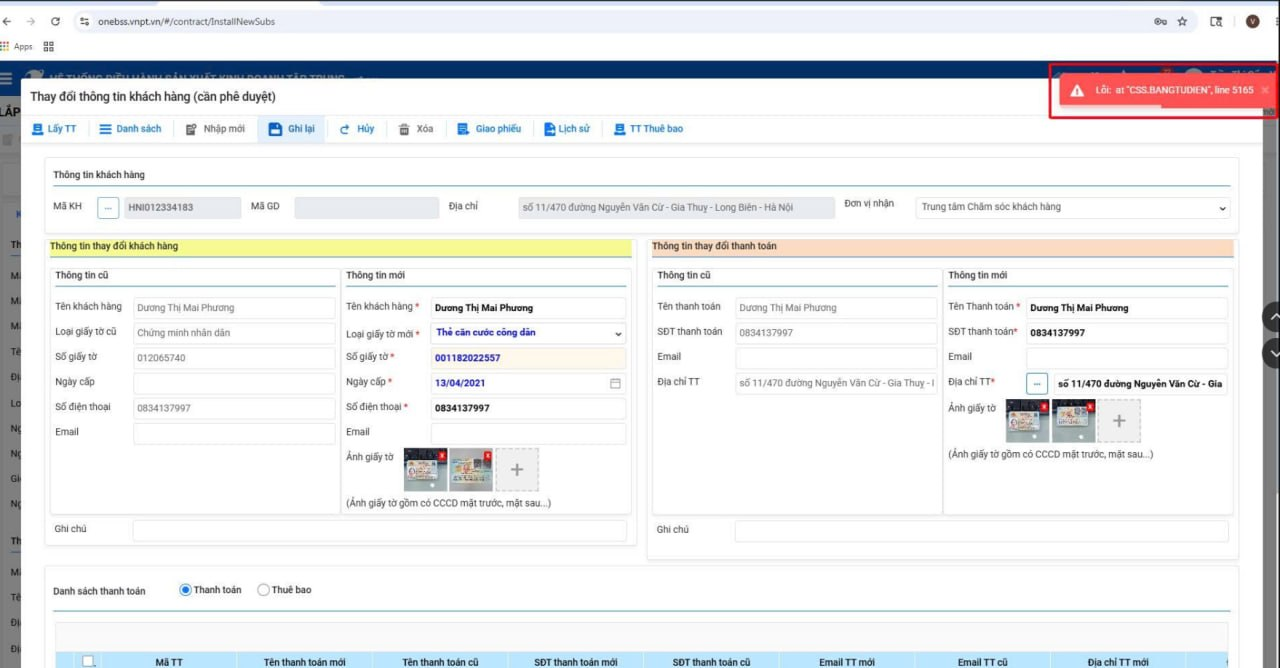Tick the select-all checkbox in table header
The width and height of the screenshot is (1280, 668).
[x=88, y=661]
